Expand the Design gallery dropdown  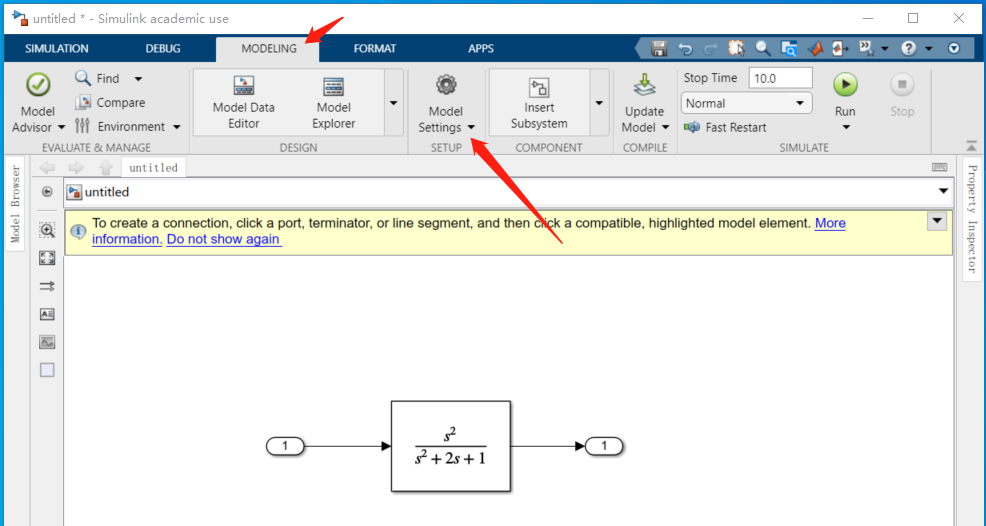(394, 103)
